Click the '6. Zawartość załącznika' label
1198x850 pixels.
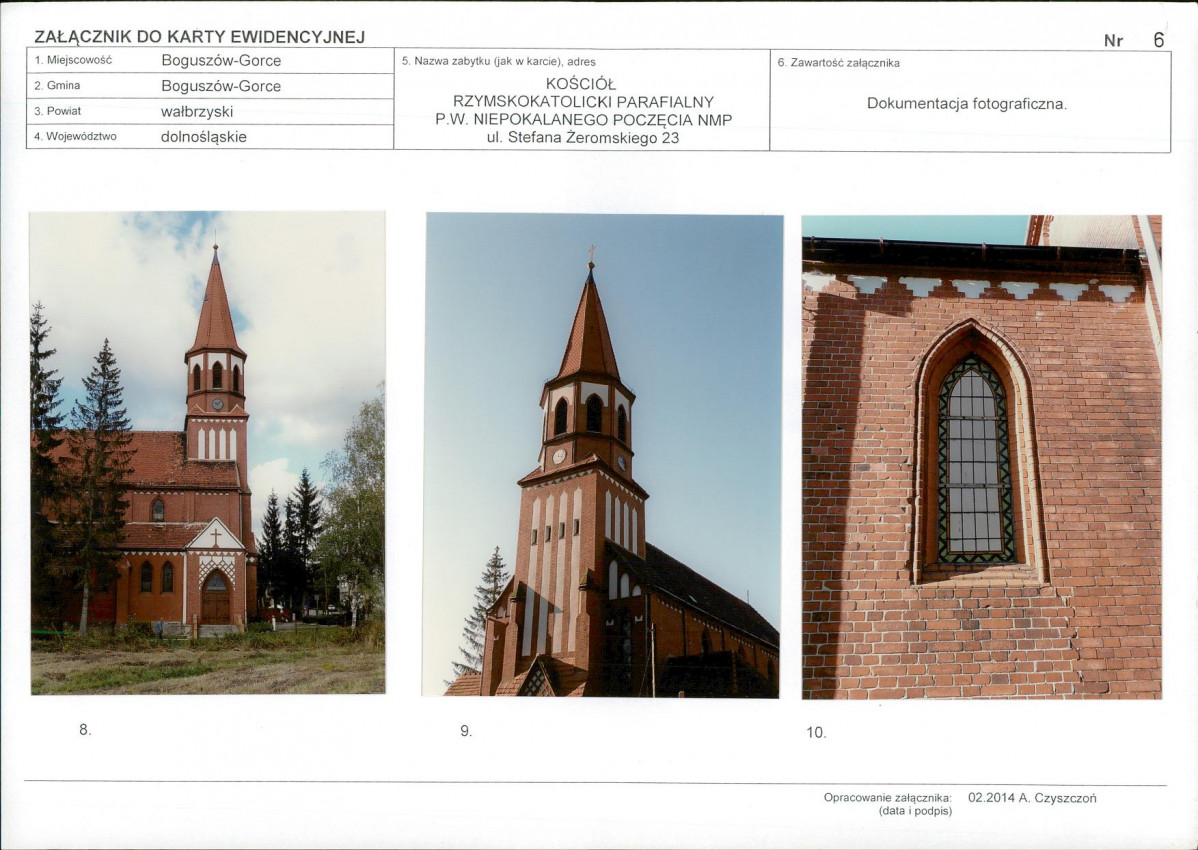pyautogui.click(x=838, y=63)
